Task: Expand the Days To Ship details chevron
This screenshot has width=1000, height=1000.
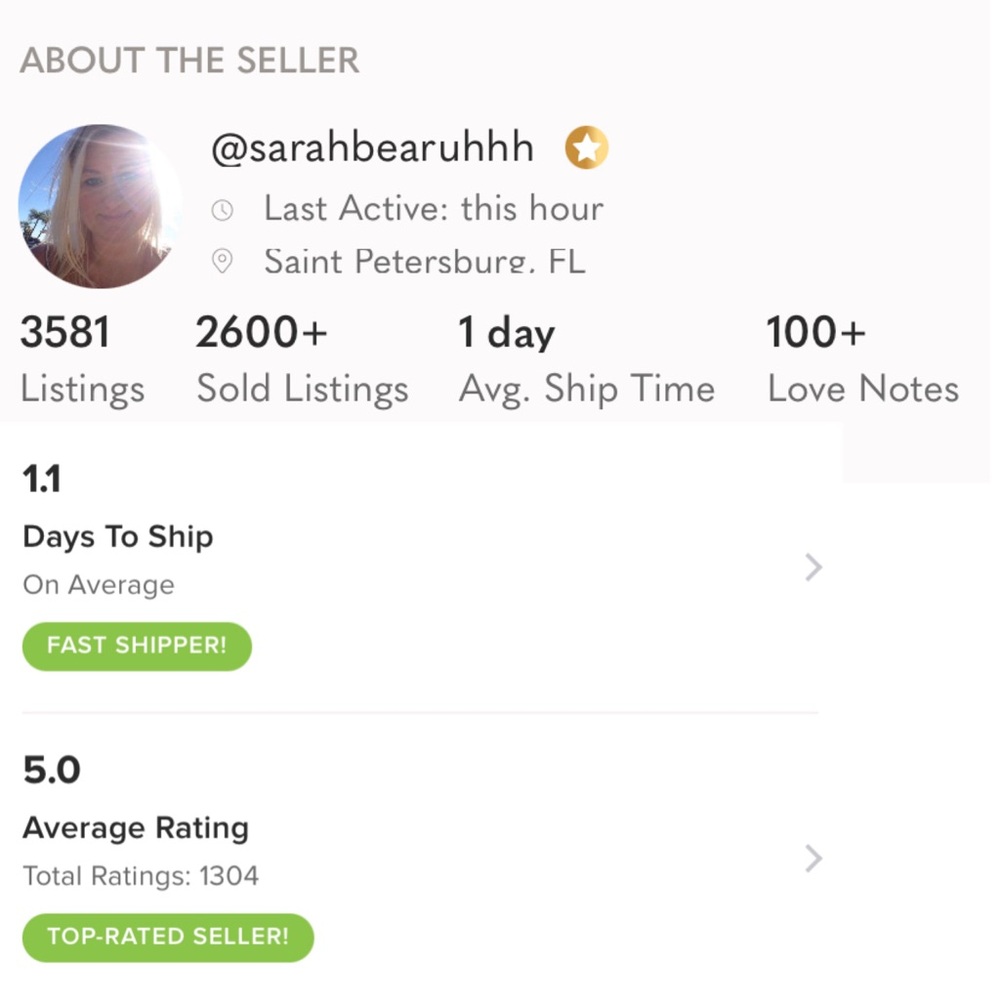Action: (x=813, y=568)
